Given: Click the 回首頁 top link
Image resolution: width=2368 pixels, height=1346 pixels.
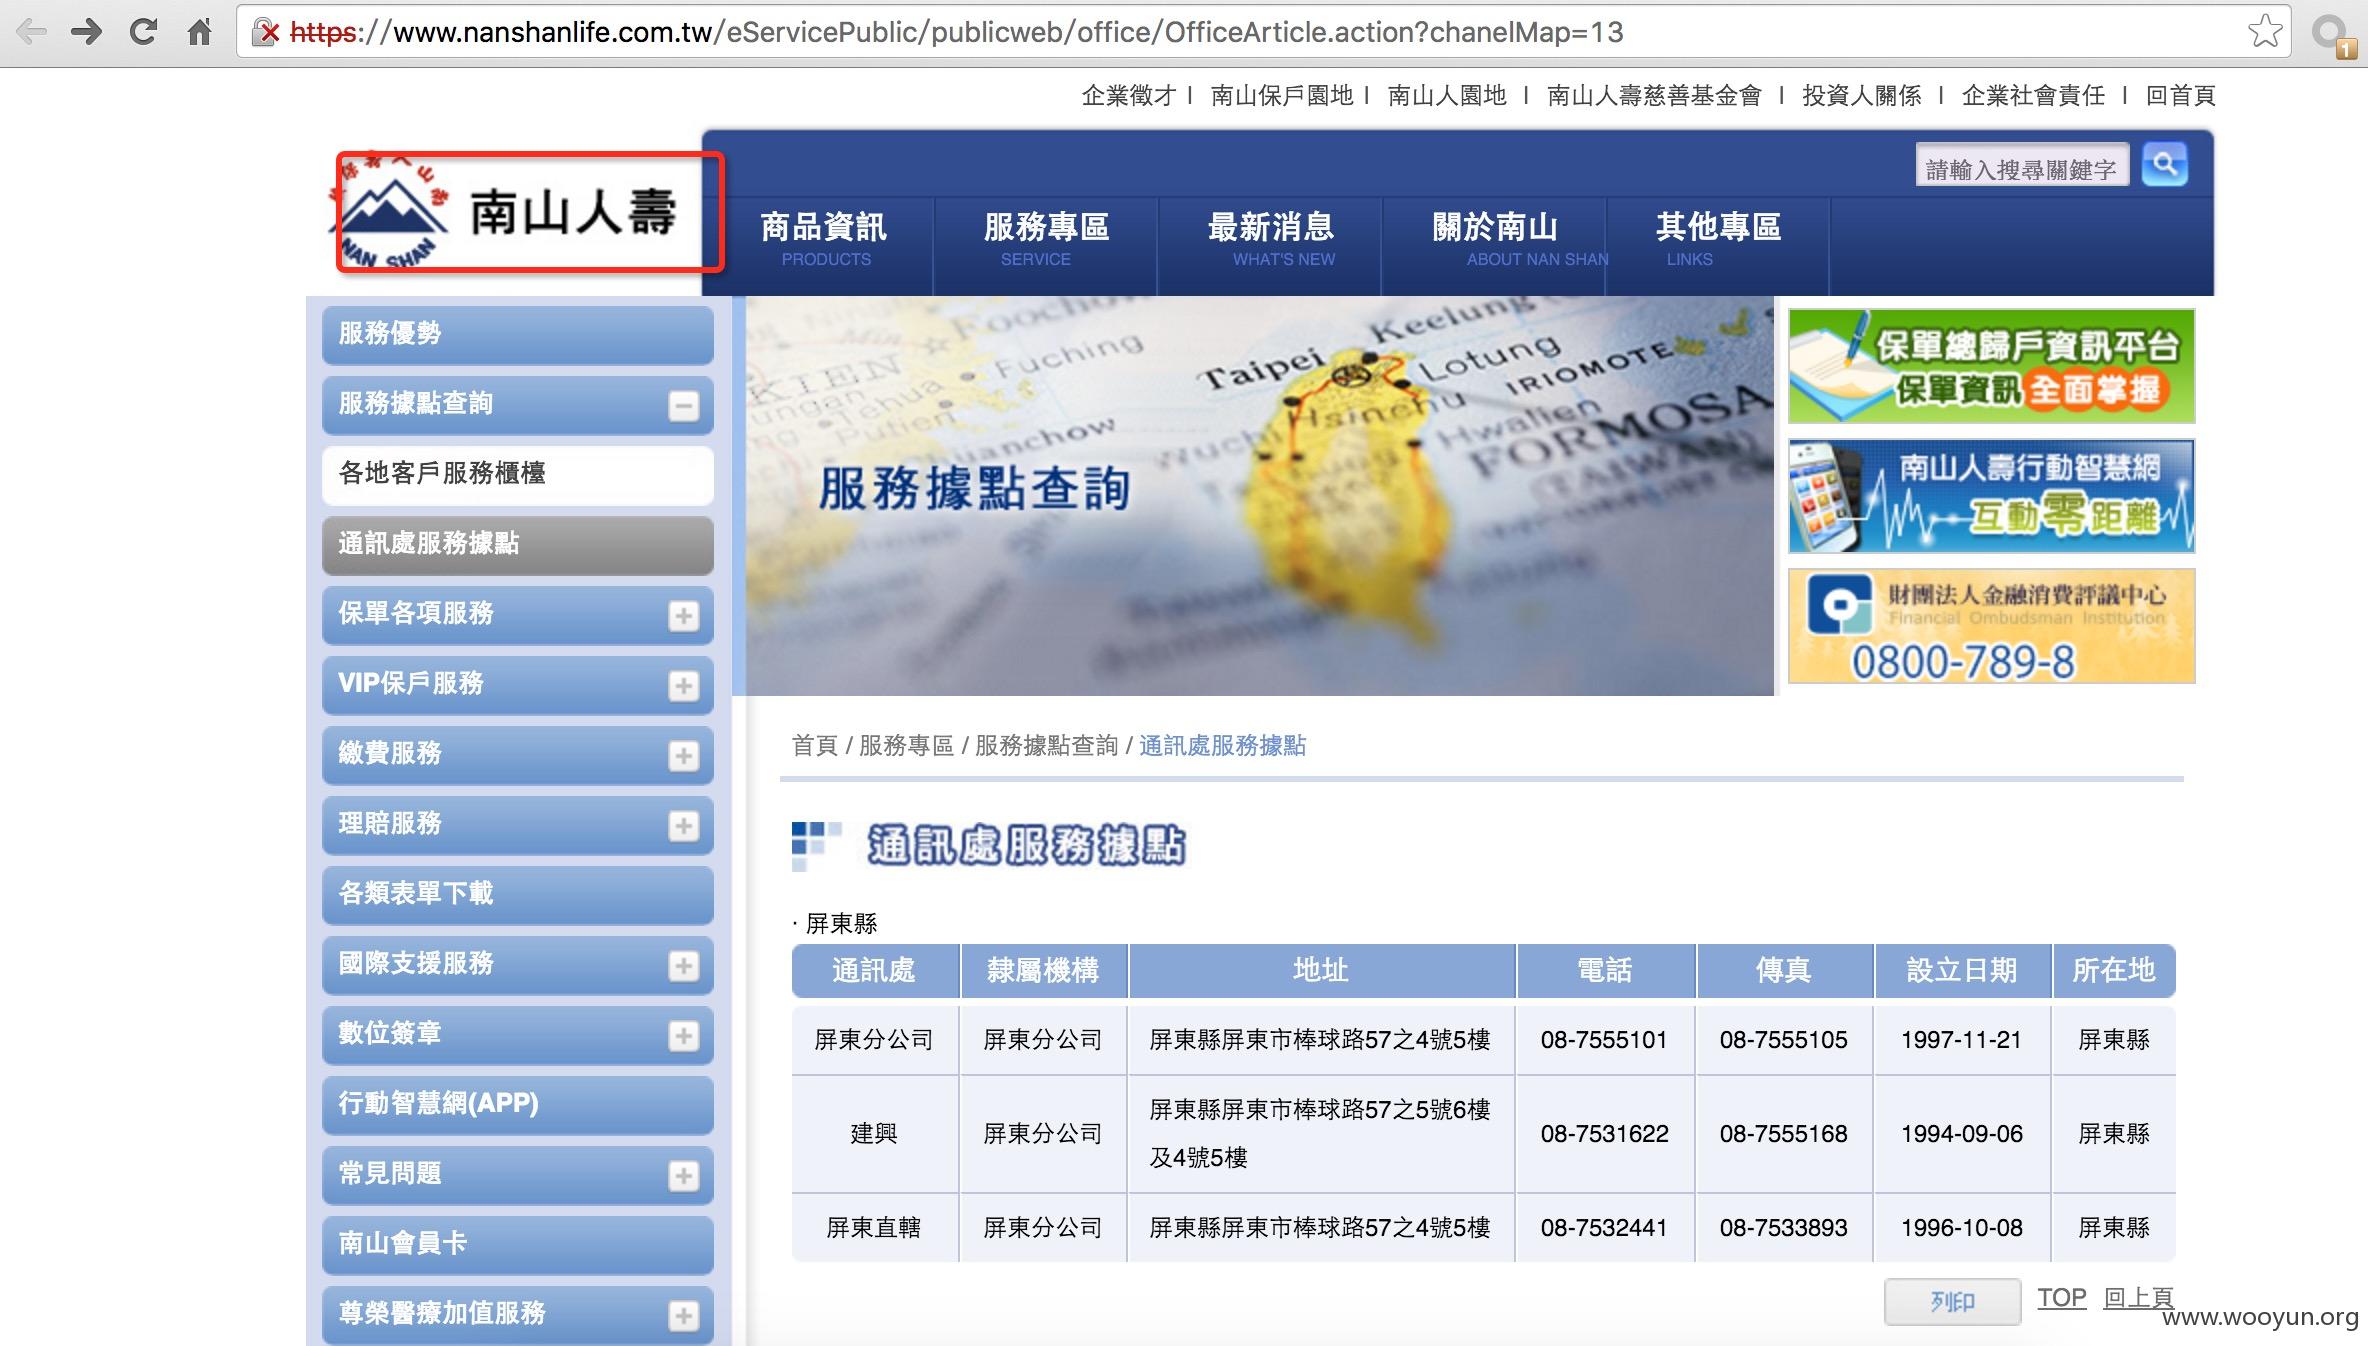Looking at the screenshot, I should coord(2181,96).
